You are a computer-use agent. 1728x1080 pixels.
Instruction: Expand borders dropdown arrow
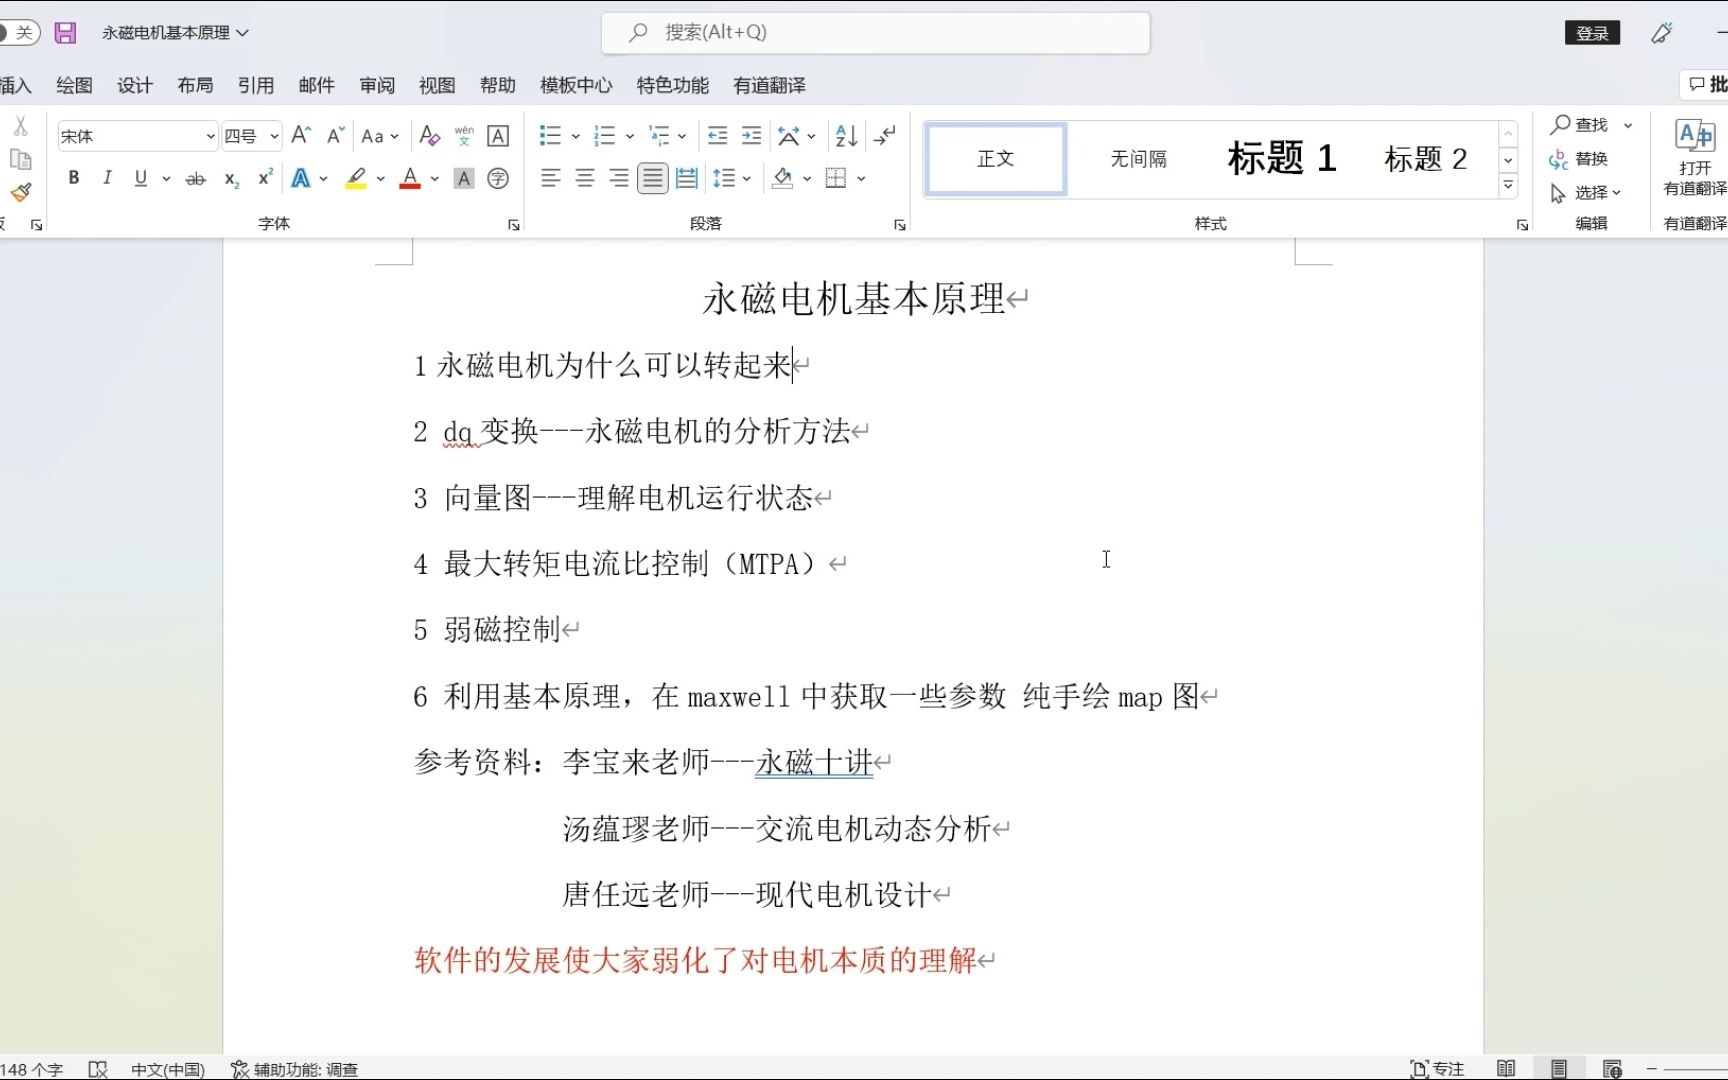[861, 179]
